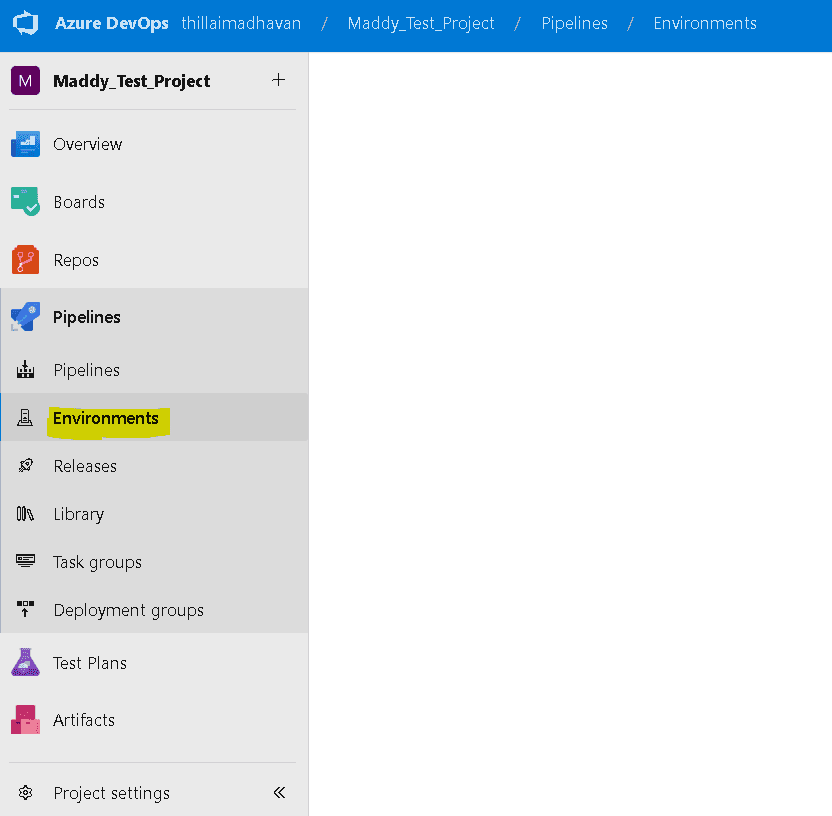
Task: Click the purple M project avatar
Action: [x=25, y=81]
